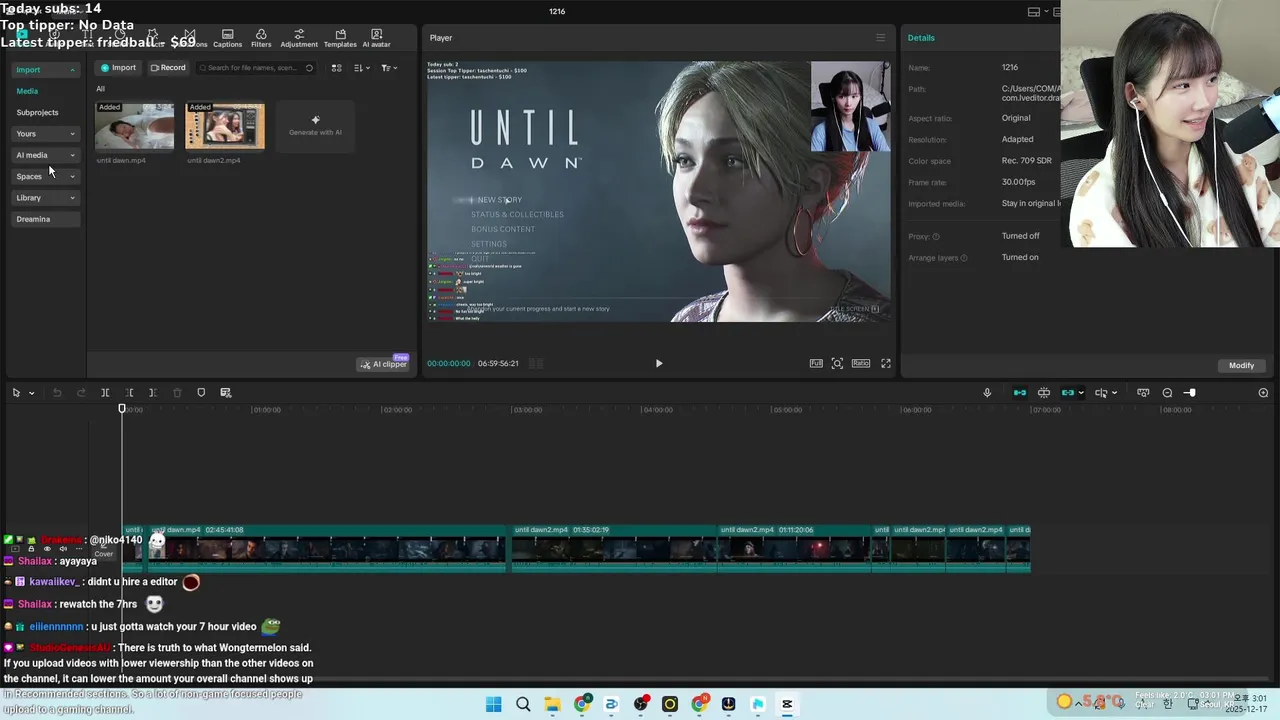Expand the Library section

pyautogui.click(x=45, y=198)
